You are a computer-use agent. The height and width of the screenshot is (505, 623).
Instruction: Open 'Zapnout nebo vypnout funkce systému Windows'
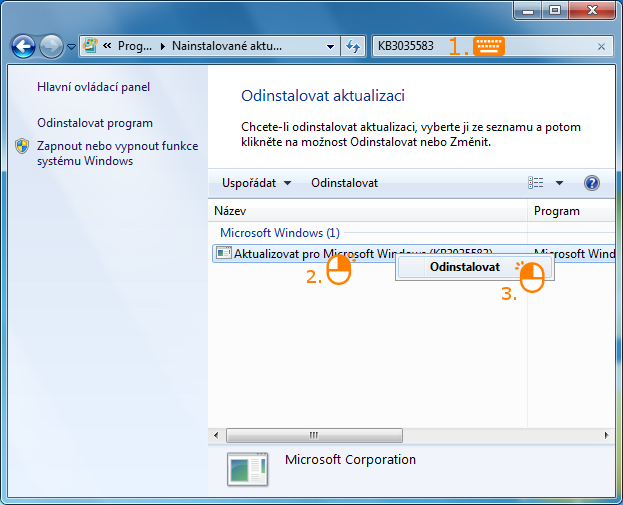pos(118,153)
